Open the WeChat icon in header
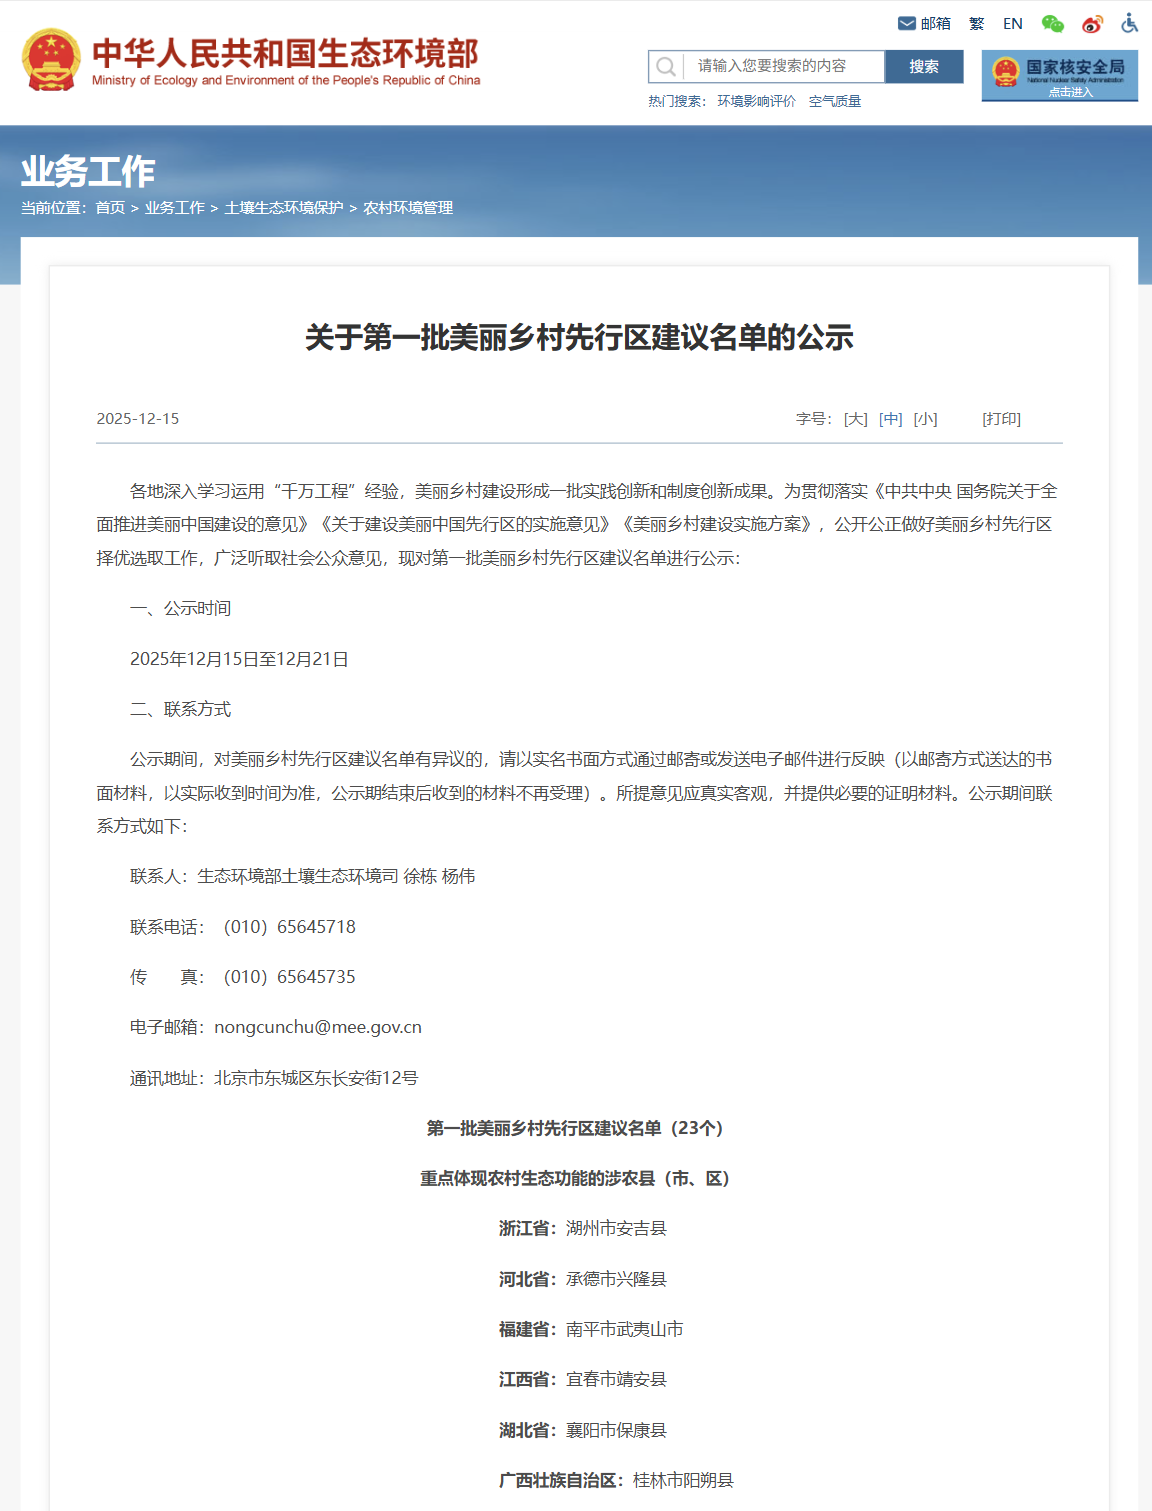The height and width of the screenshot is (1511, 1152). pos(1052,24)
